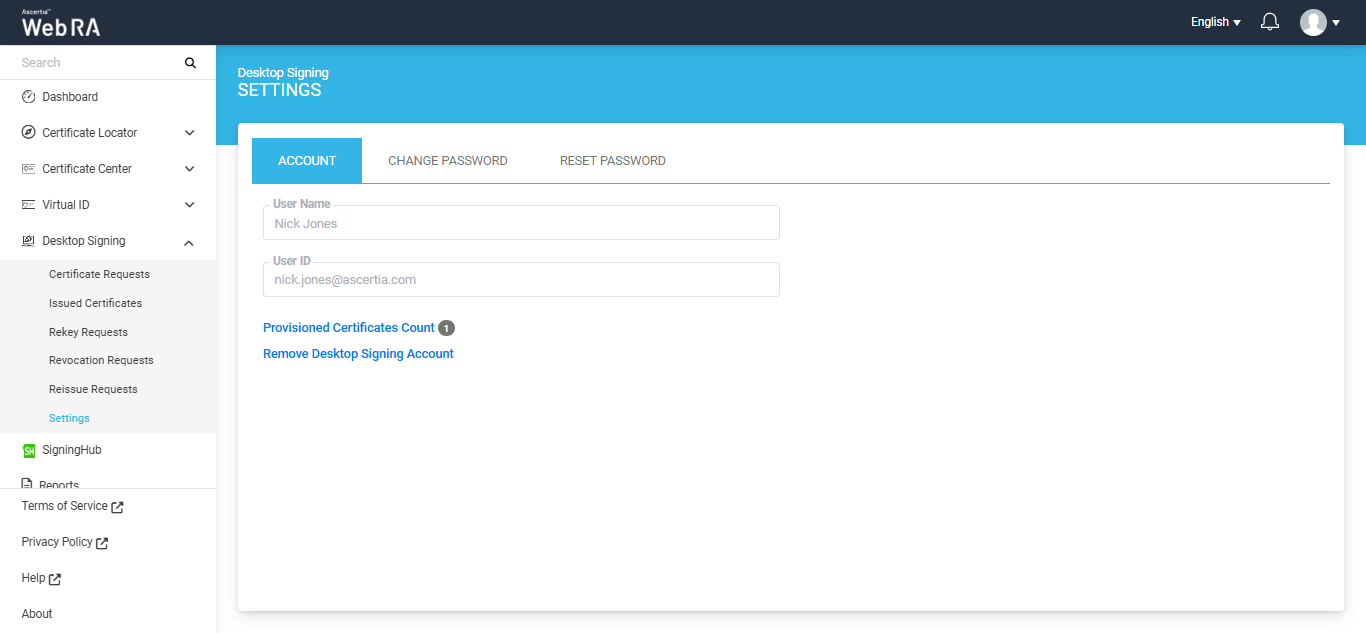Click the search magnifier icon in sidebar

coord(190,63)
